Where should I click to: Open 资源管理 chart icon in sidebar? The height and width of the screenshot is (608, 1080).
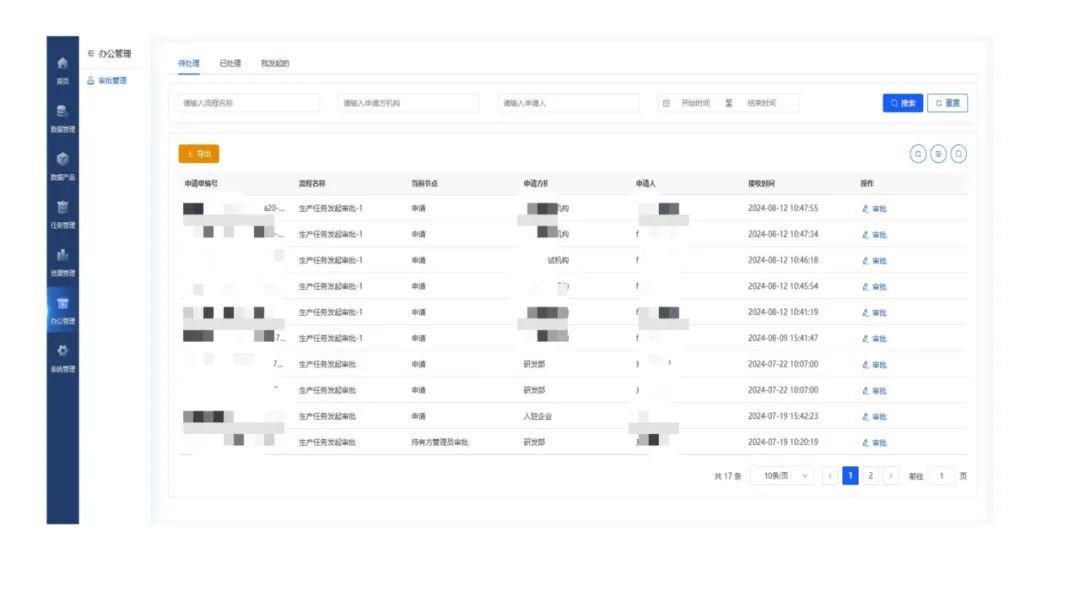[63, 255]
